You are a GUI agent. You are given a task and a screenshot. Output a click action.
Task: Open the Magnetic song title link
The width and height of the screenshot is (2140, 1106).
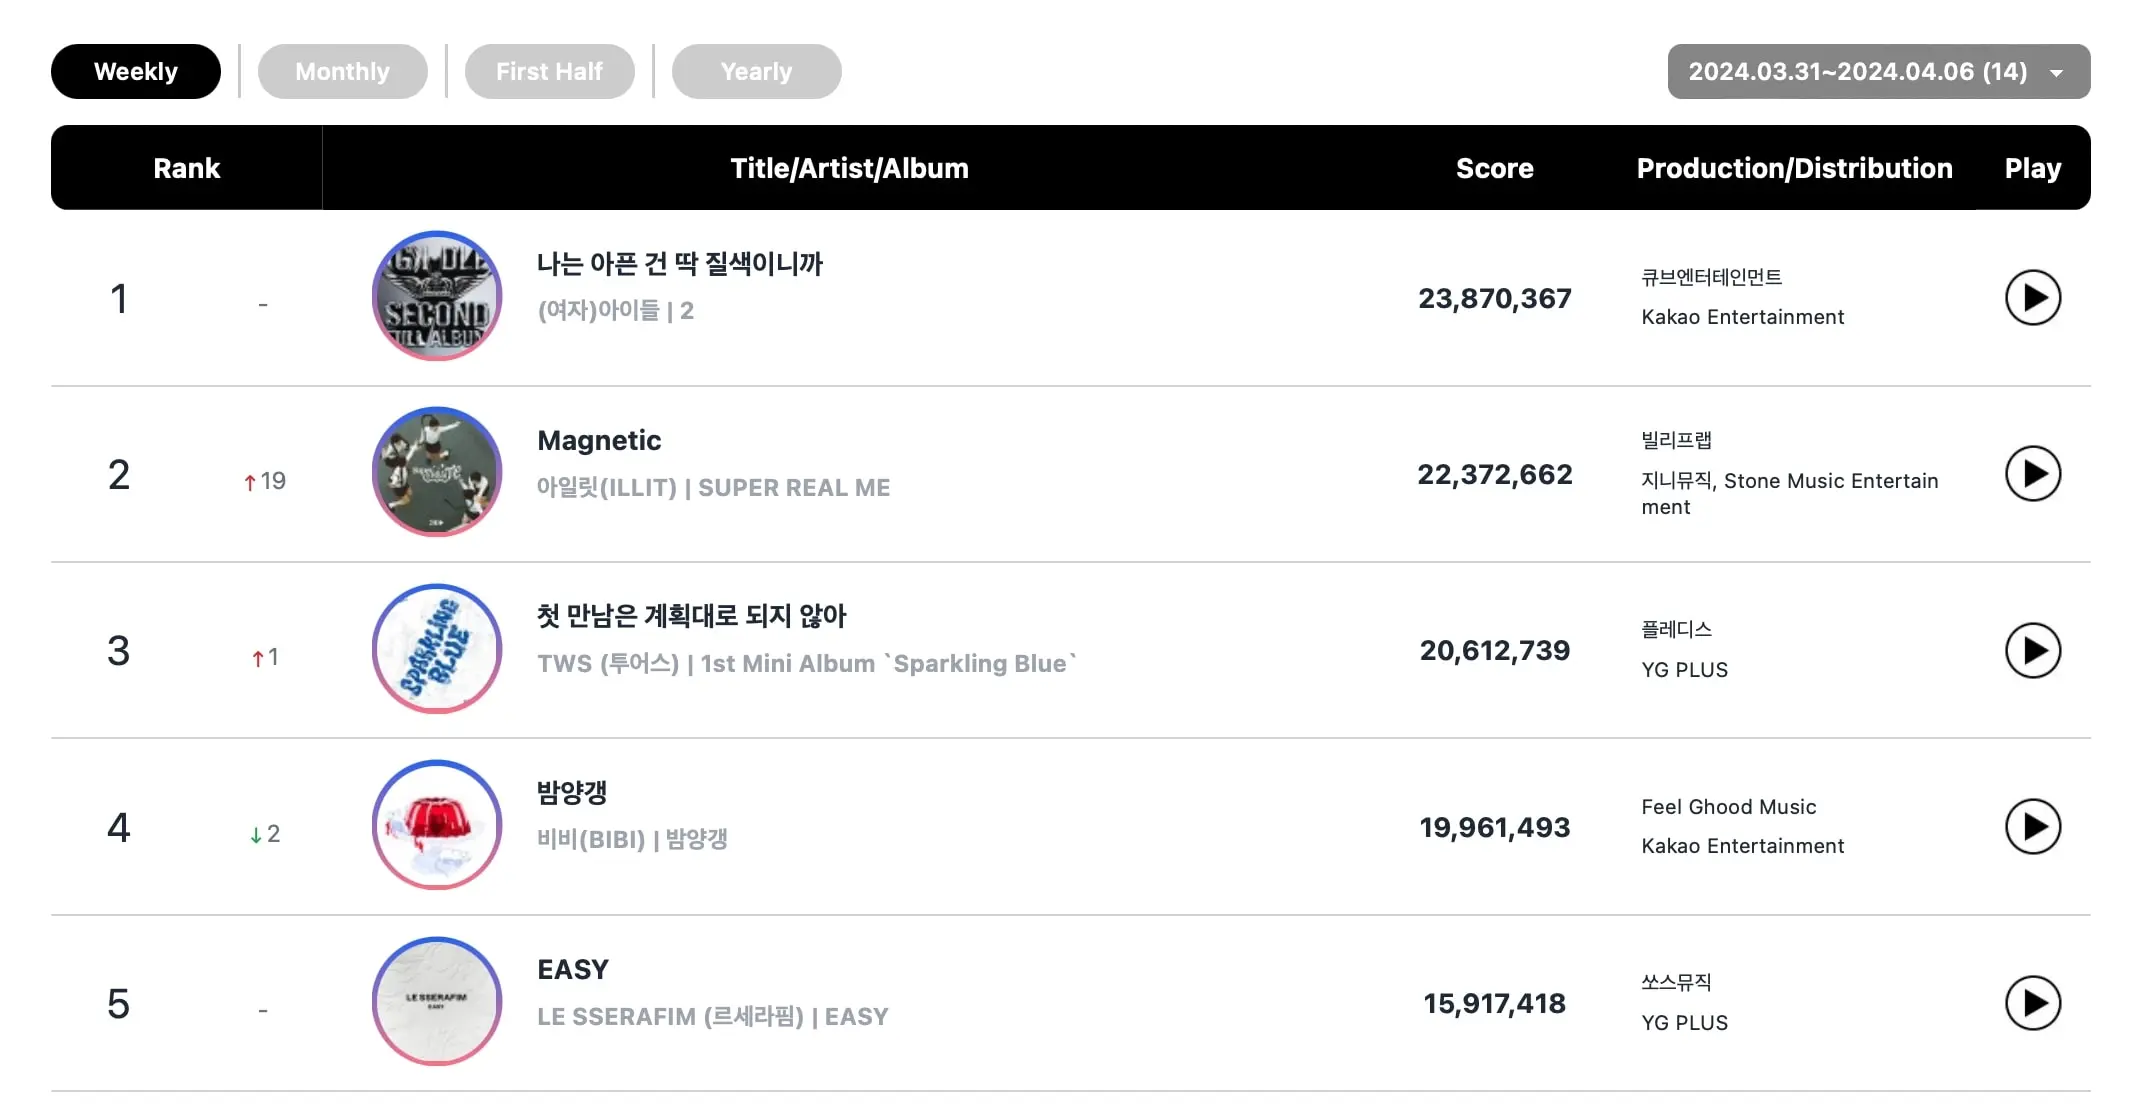click(599, 440)
